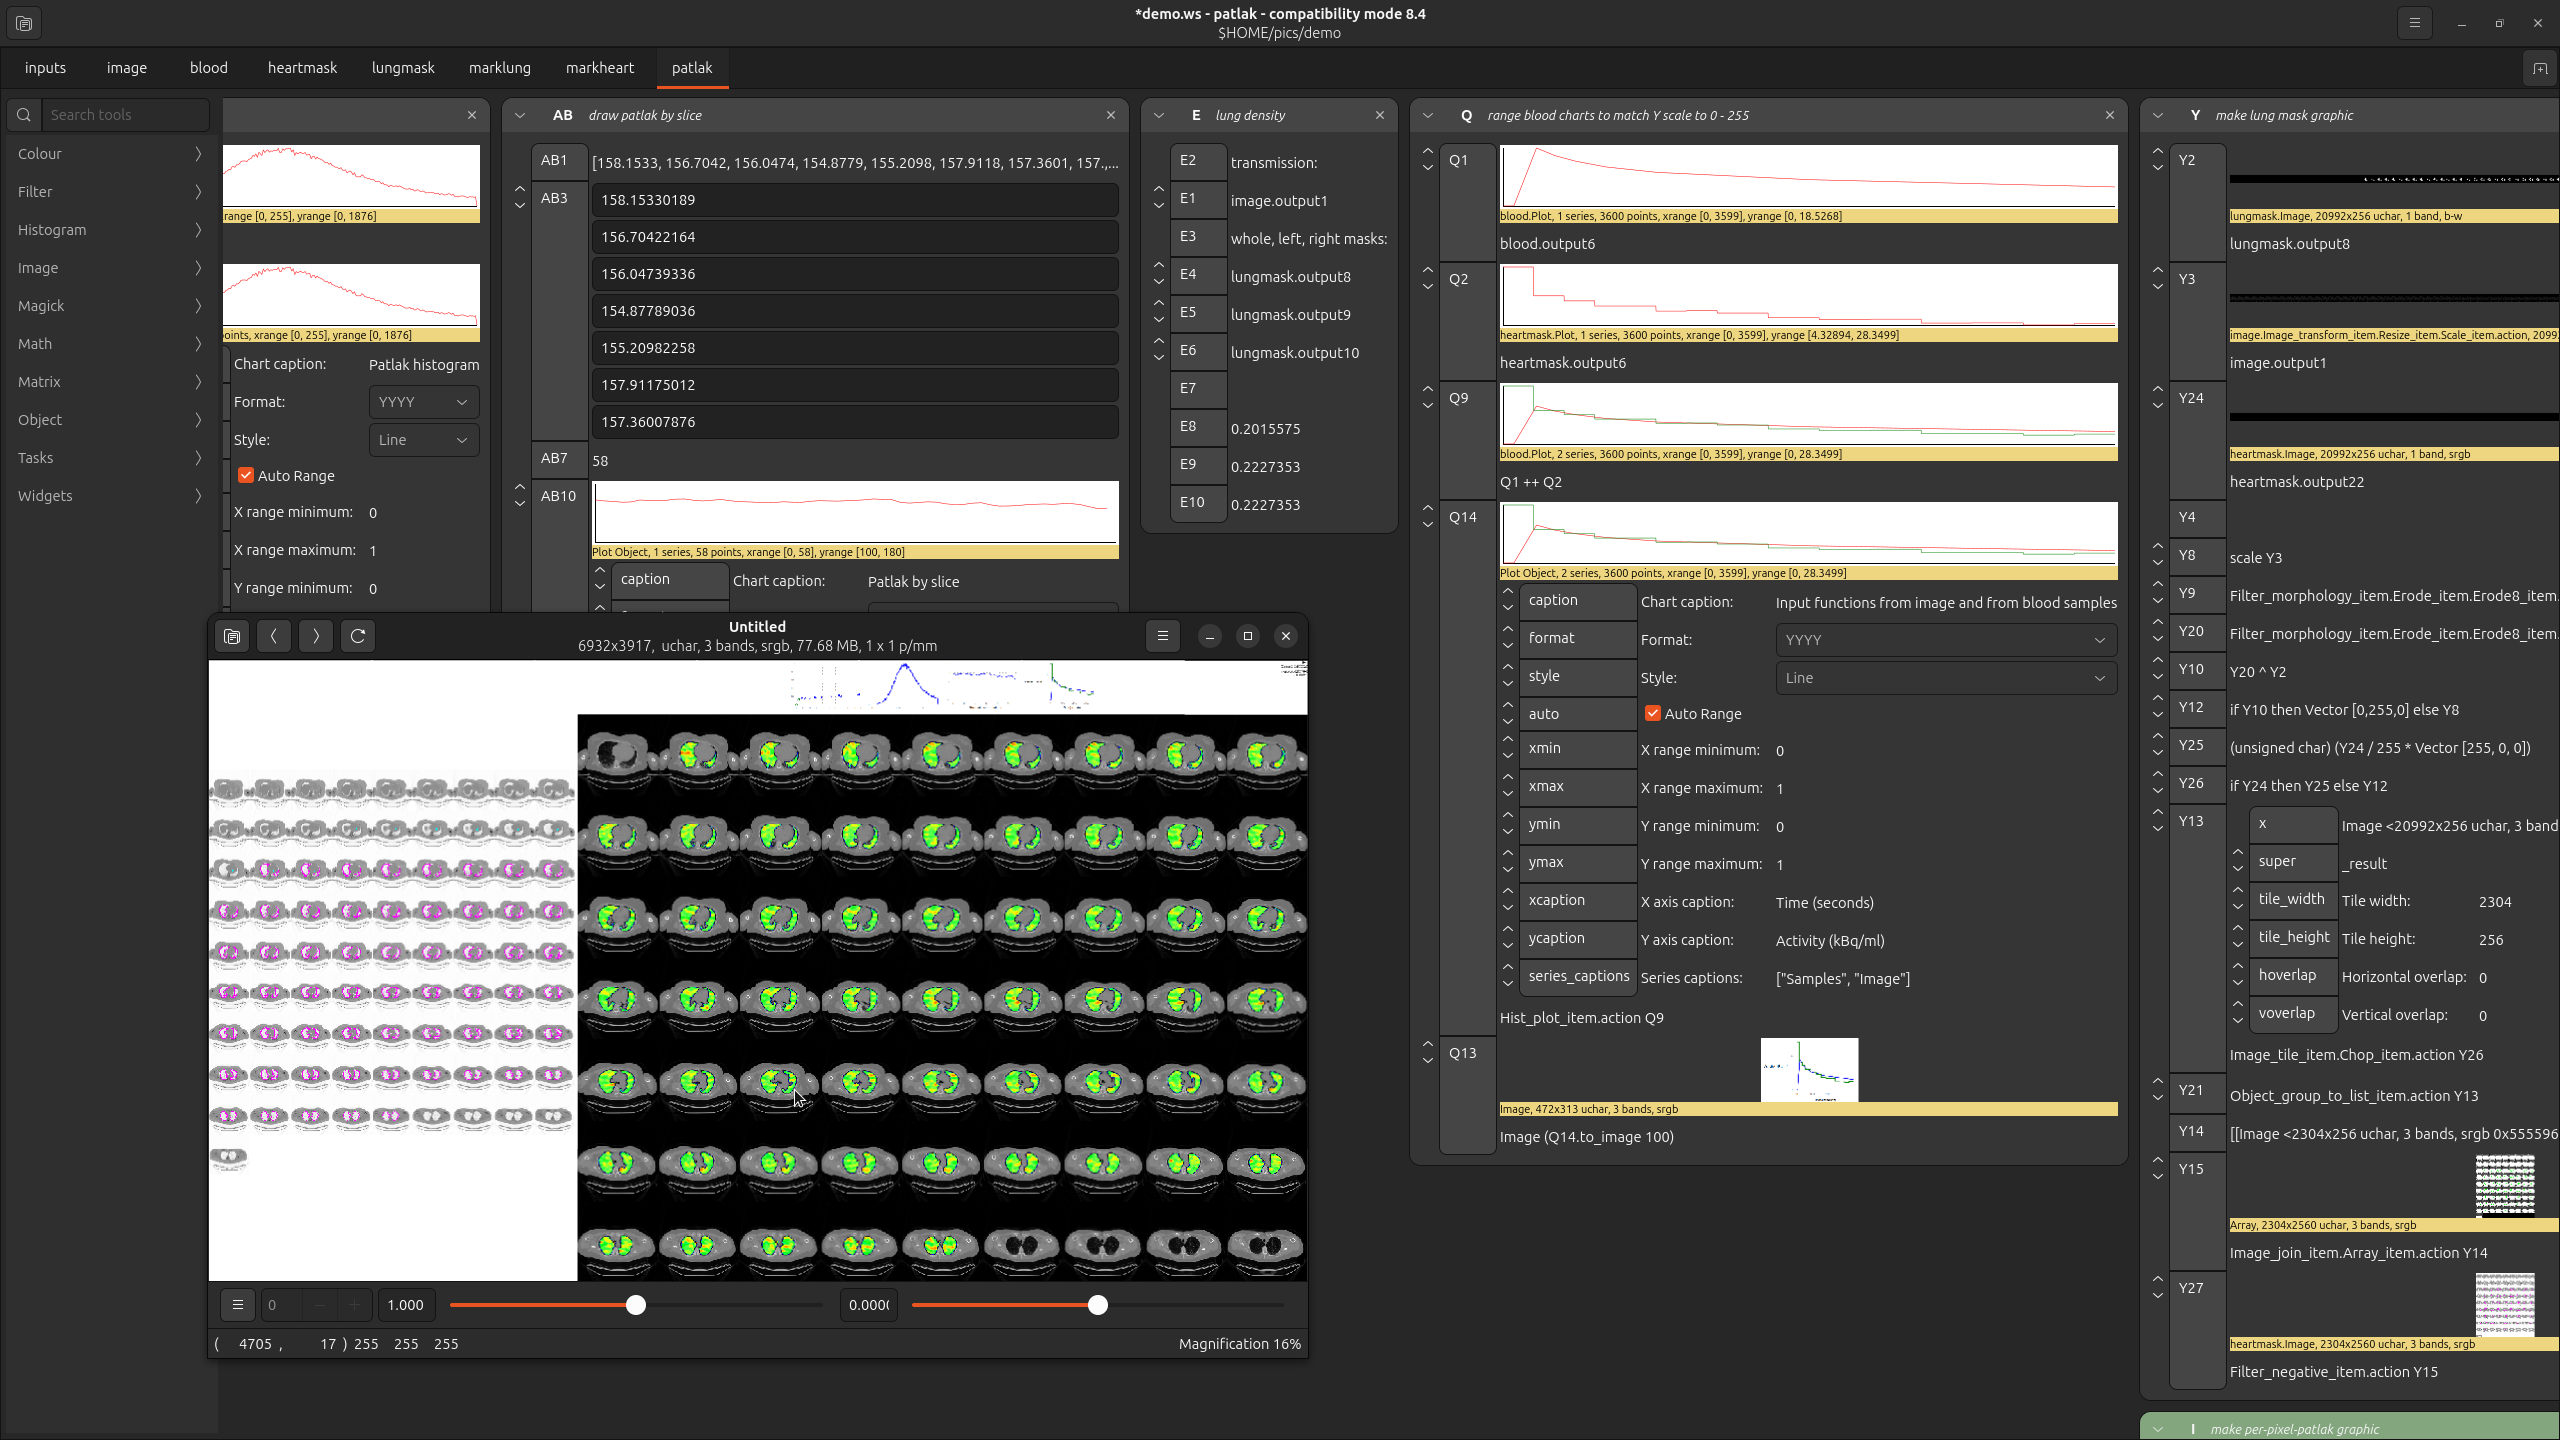Select the heartmask tab
2560x1440 pixels.
(x=302, y=67)
